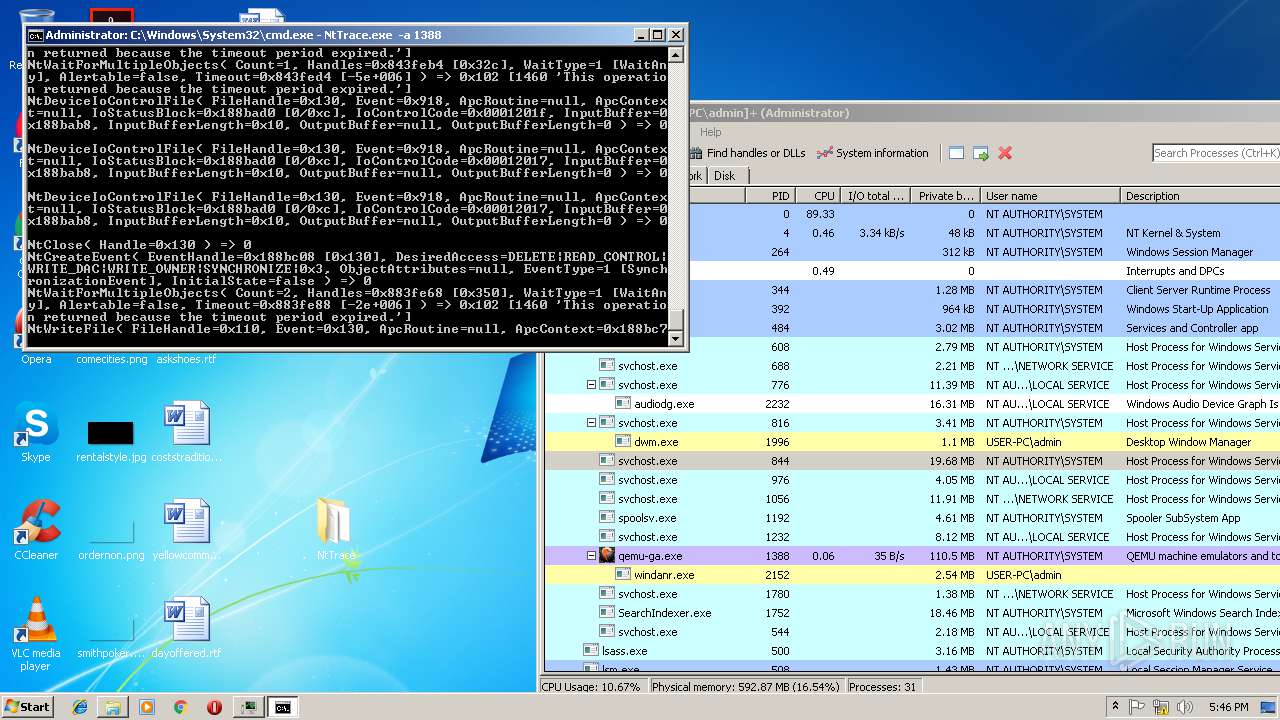
Task: Select the dwm.exe process row
Action: [x=912, y=442]
